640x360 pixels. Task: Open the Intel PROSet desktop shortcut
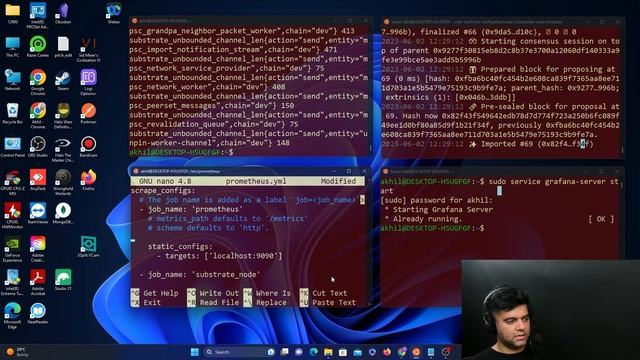(38, 16)
